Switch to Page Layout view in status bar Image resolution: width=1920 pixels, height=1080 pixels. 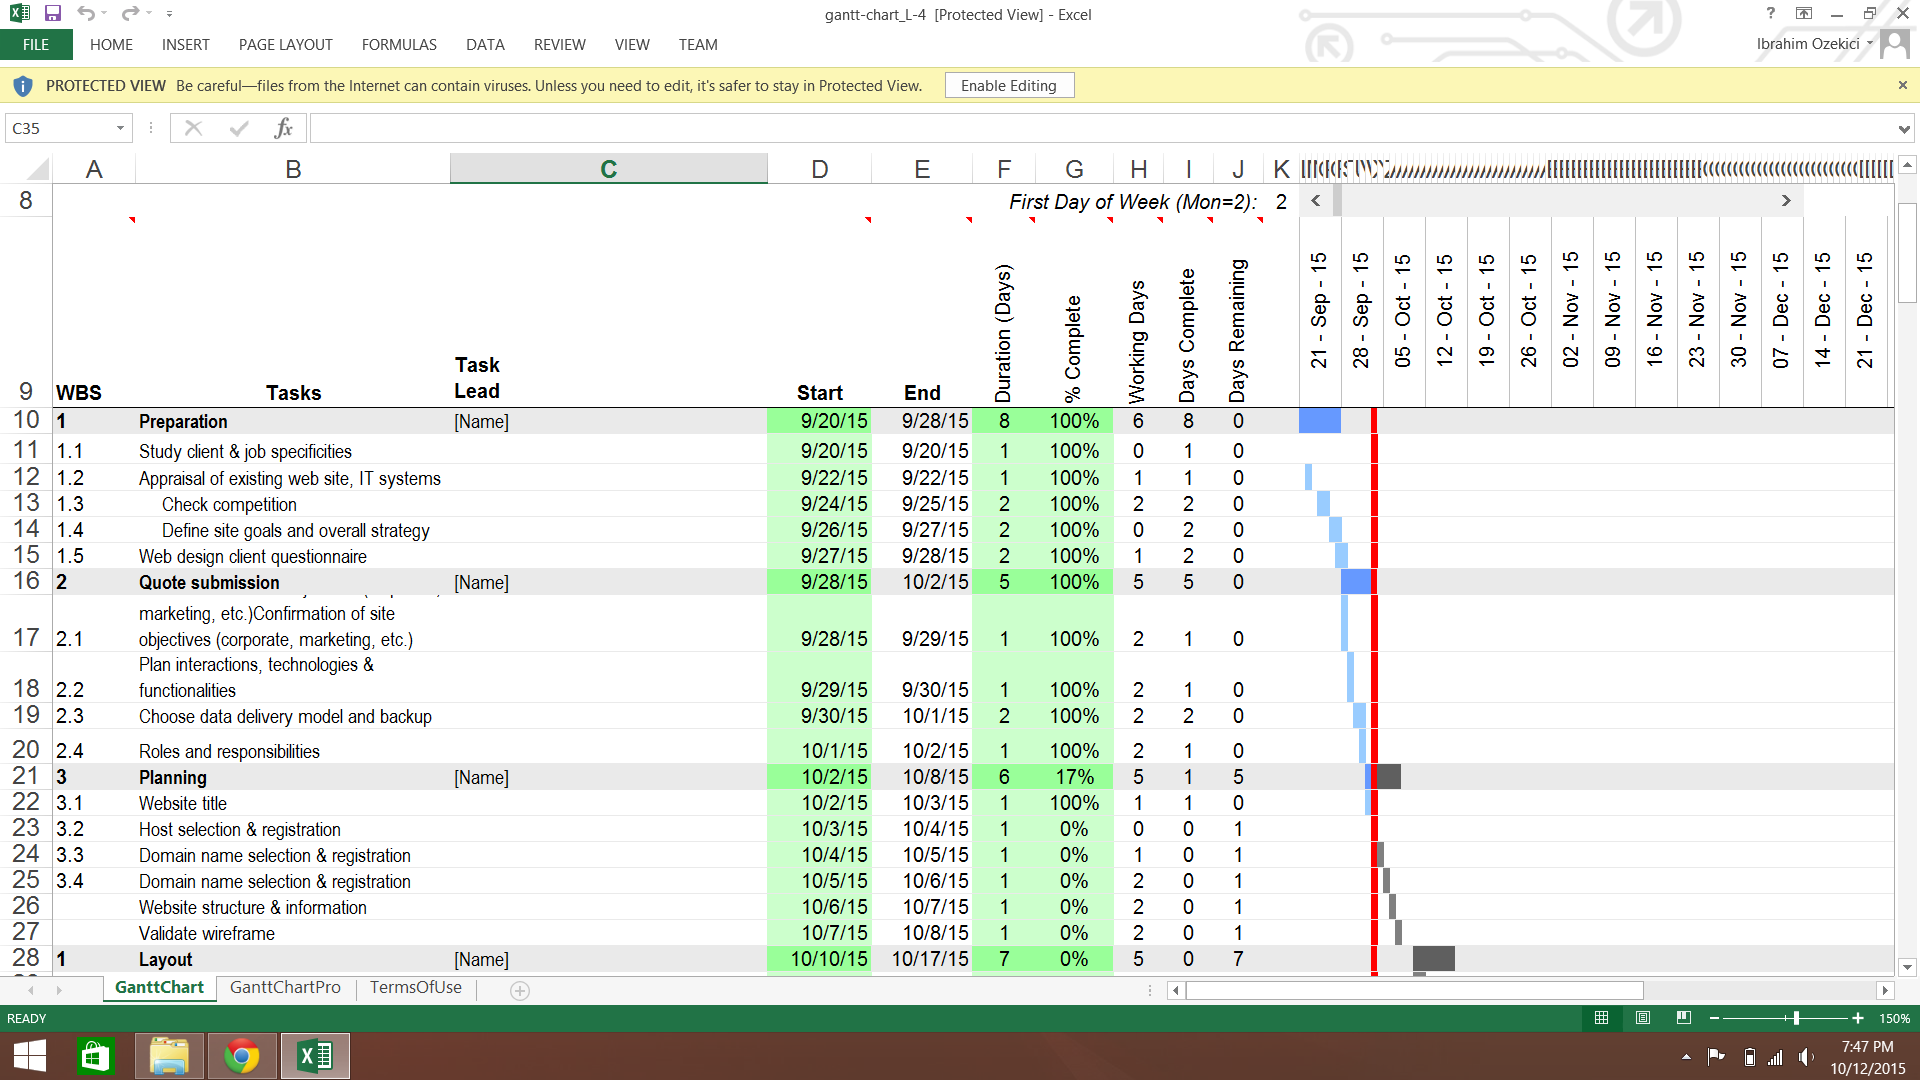[x=1642, y=1018]
